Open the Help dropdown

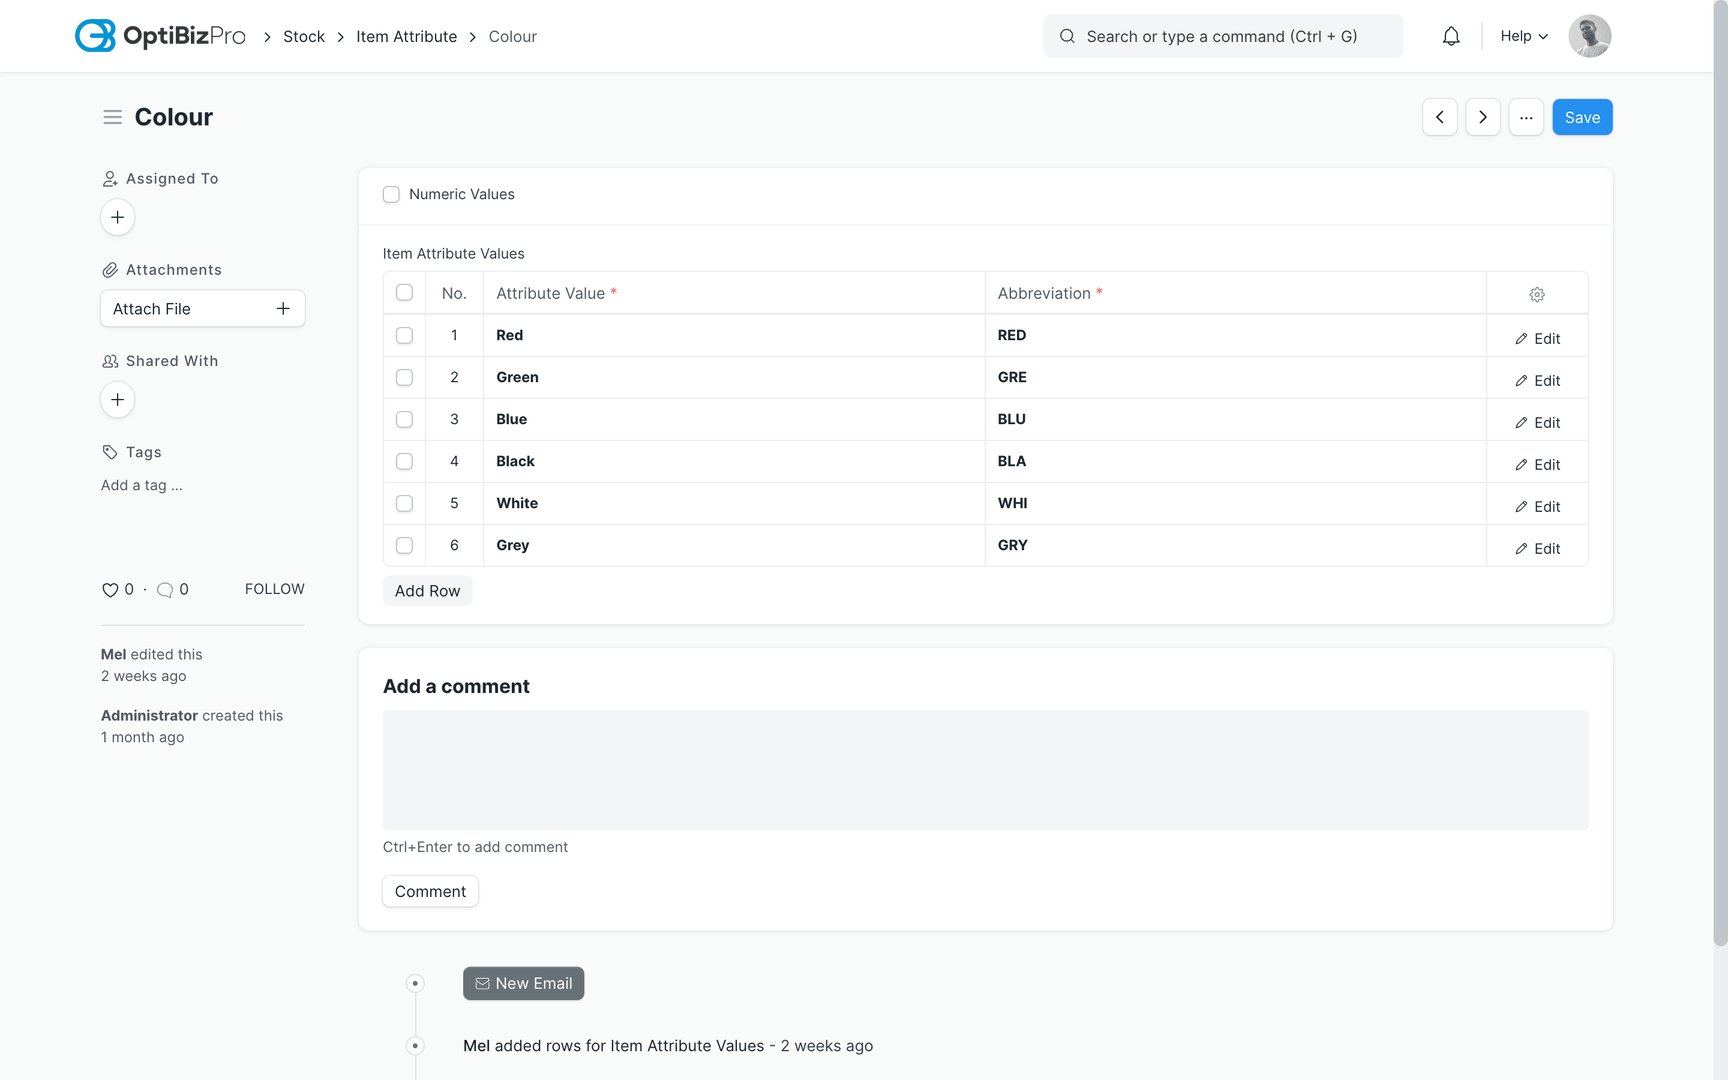pyautogui.click(x=1522, y=35)
